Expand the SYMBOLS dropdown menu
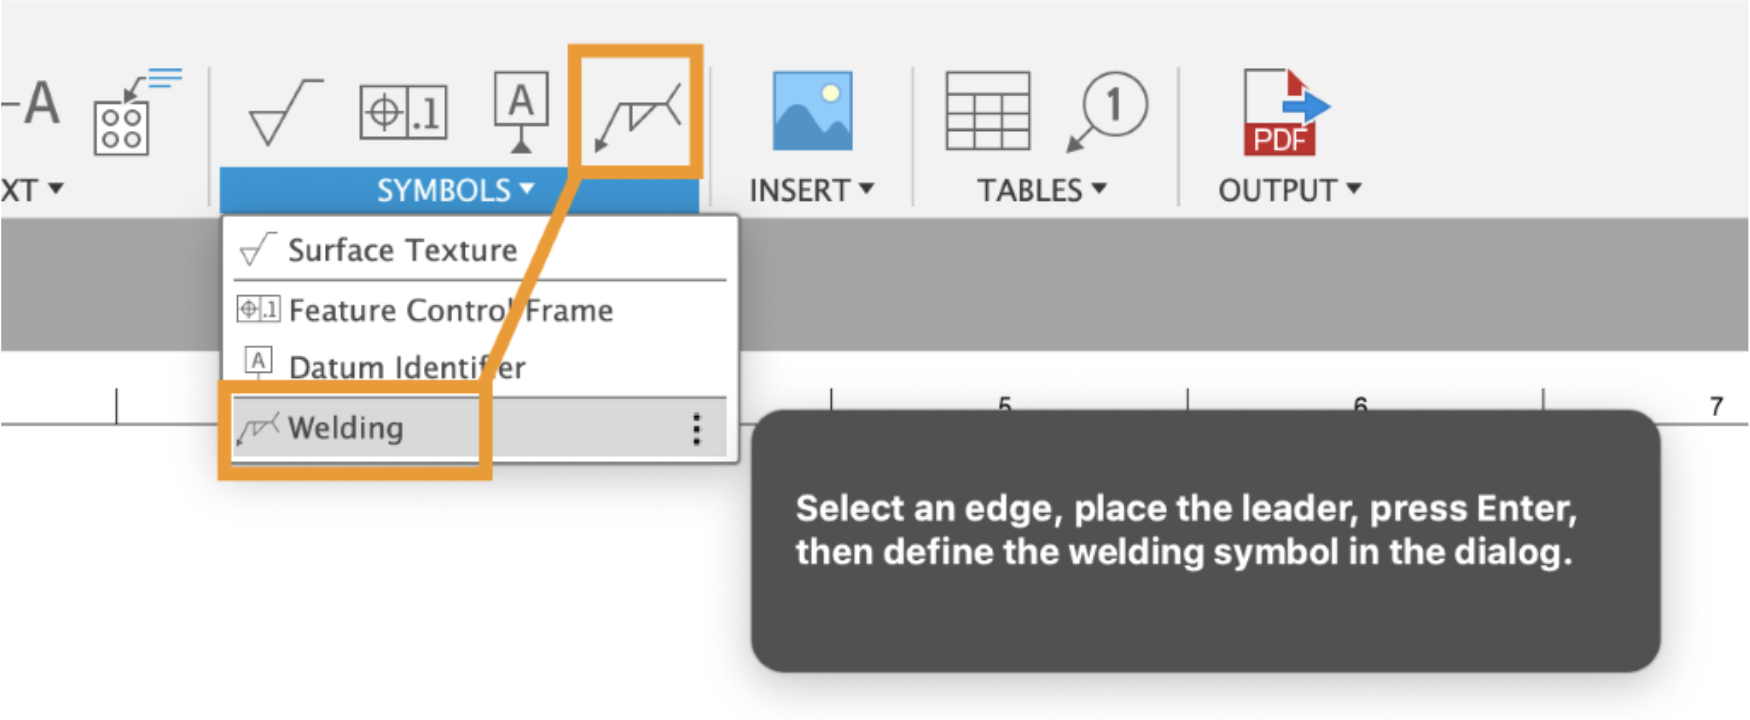The width and height of the screenshot is (1750, 720). pyautogui.click(x=456, y=190)
